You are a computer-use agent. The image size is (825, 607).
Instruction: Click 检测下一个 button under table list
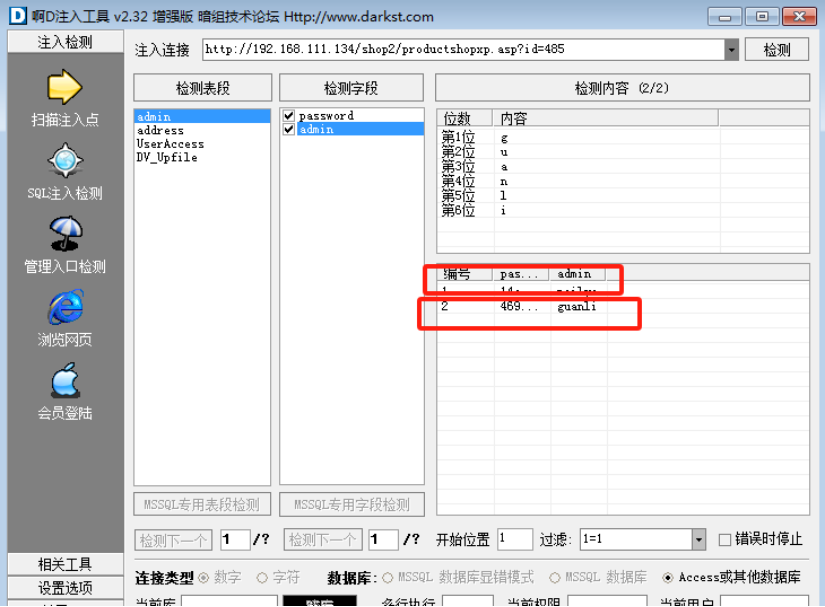click(173, 540)
